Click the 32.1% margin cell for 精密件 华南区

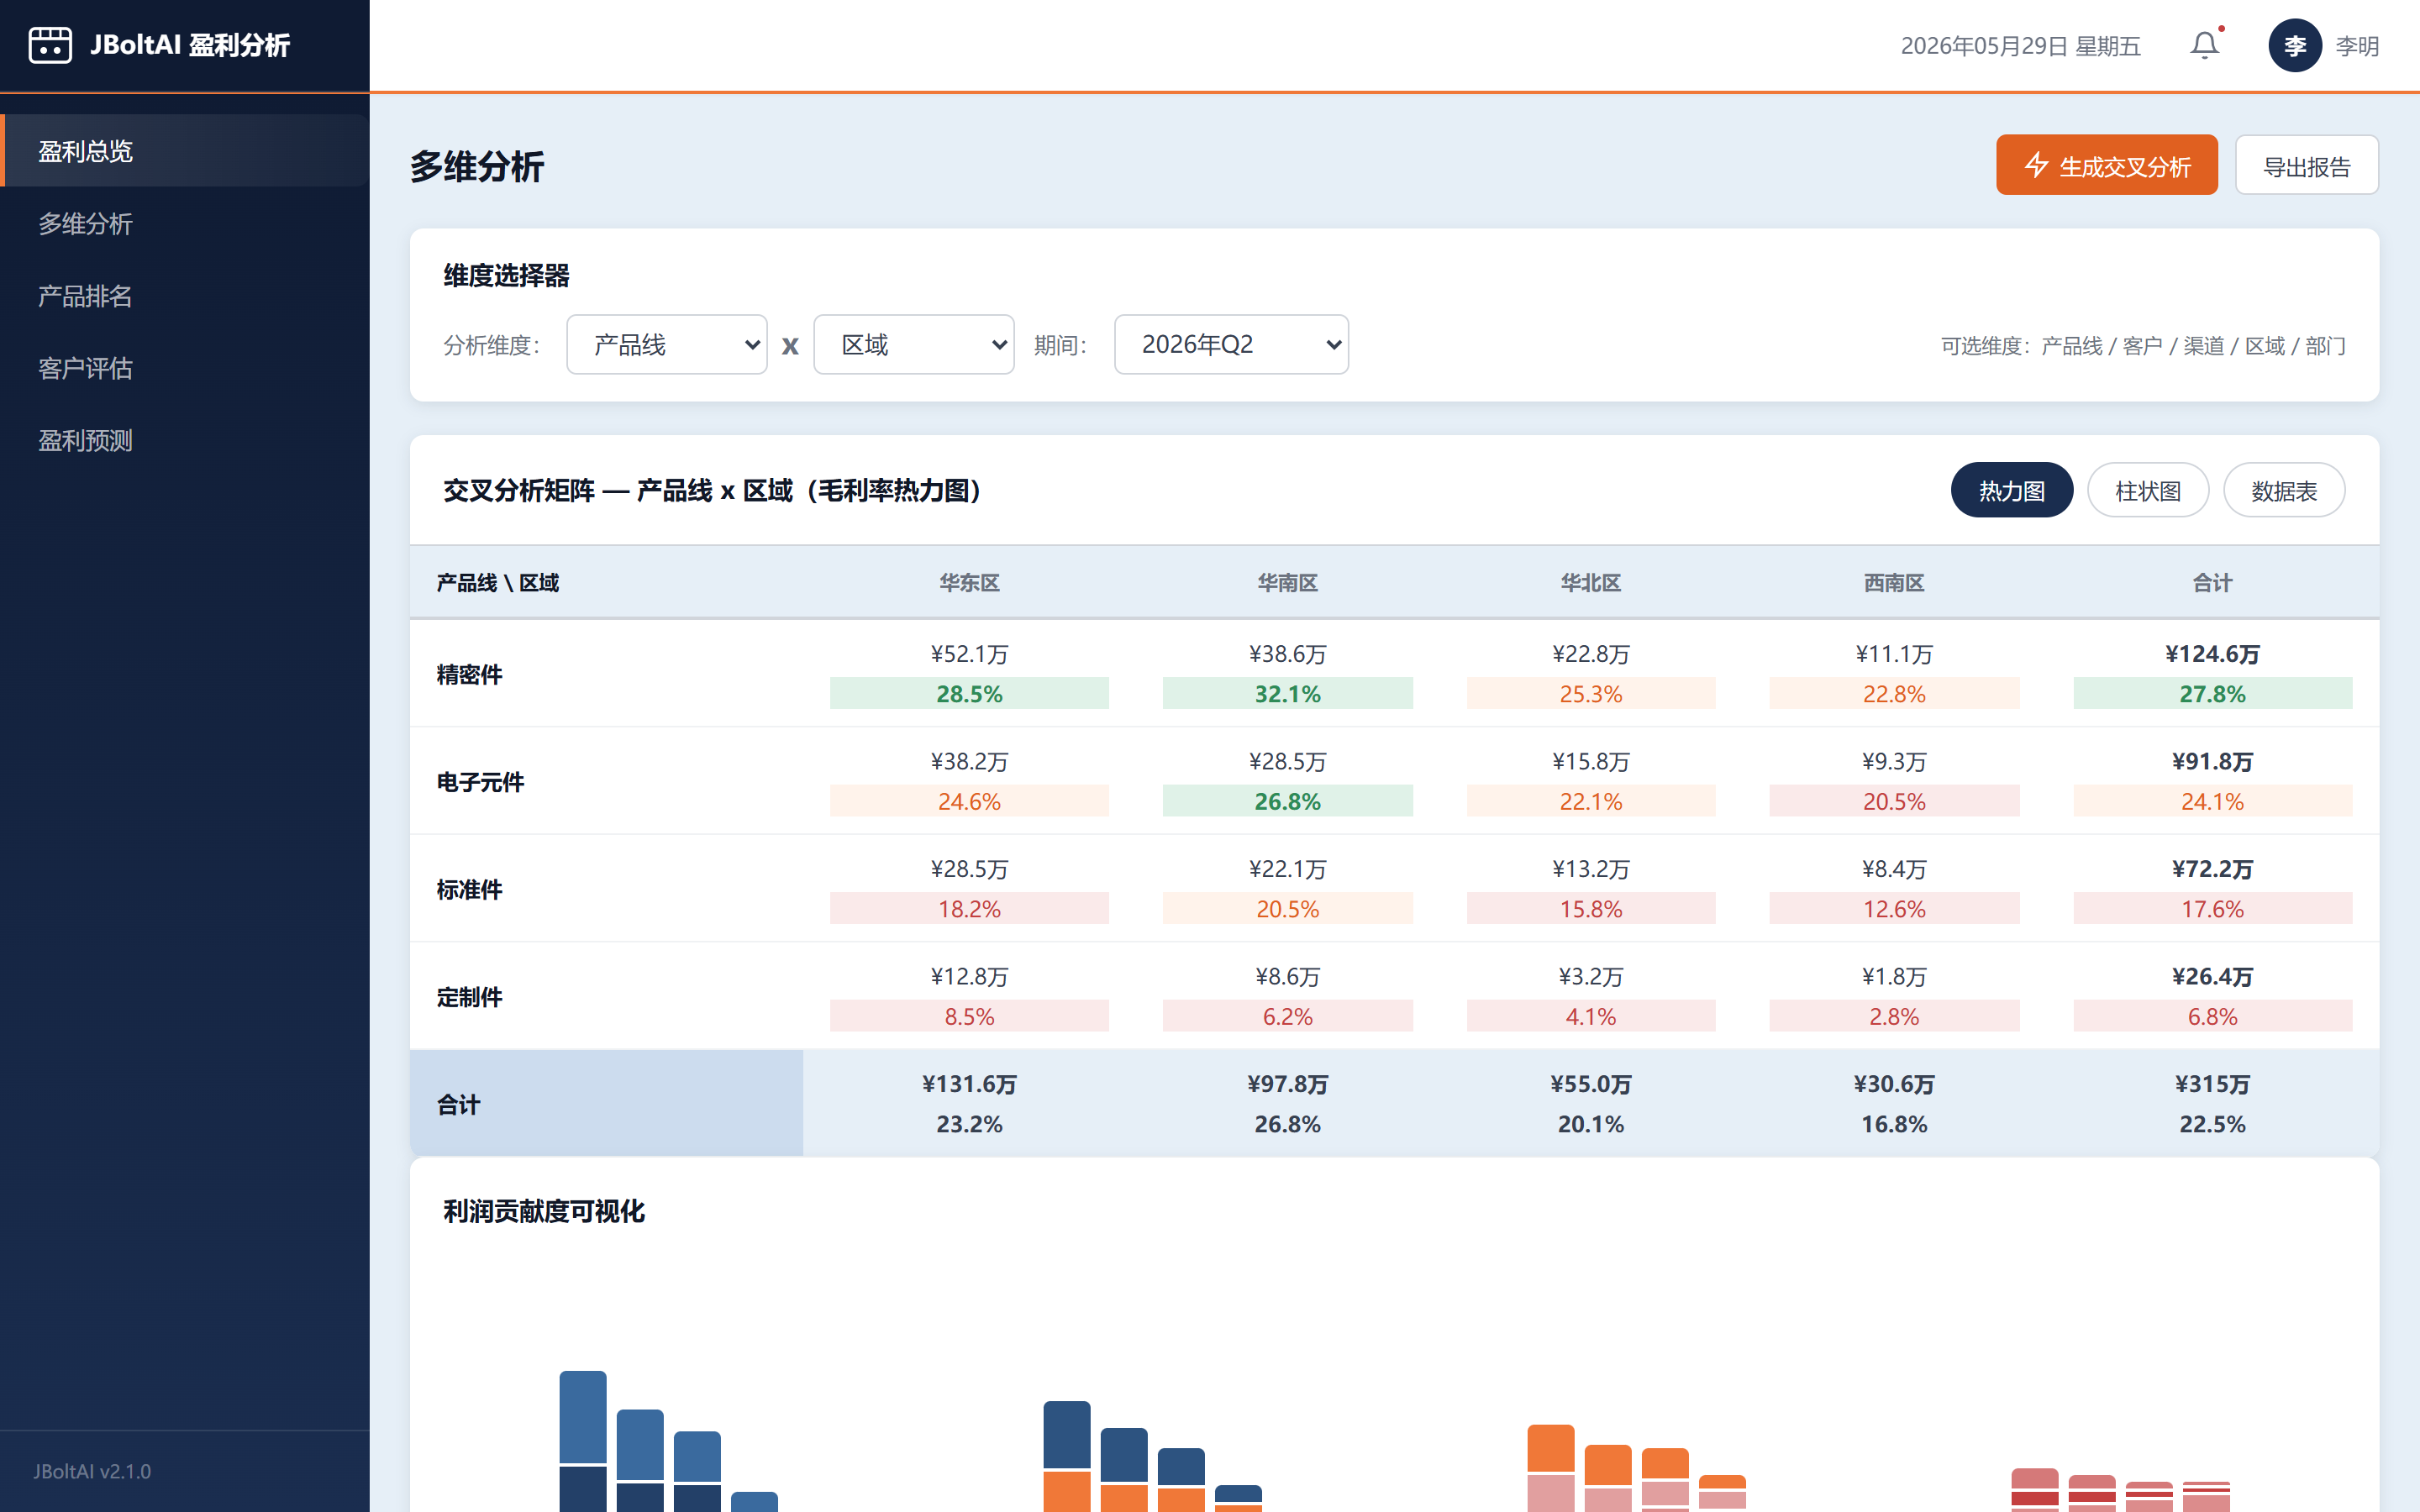[1287, 693]
